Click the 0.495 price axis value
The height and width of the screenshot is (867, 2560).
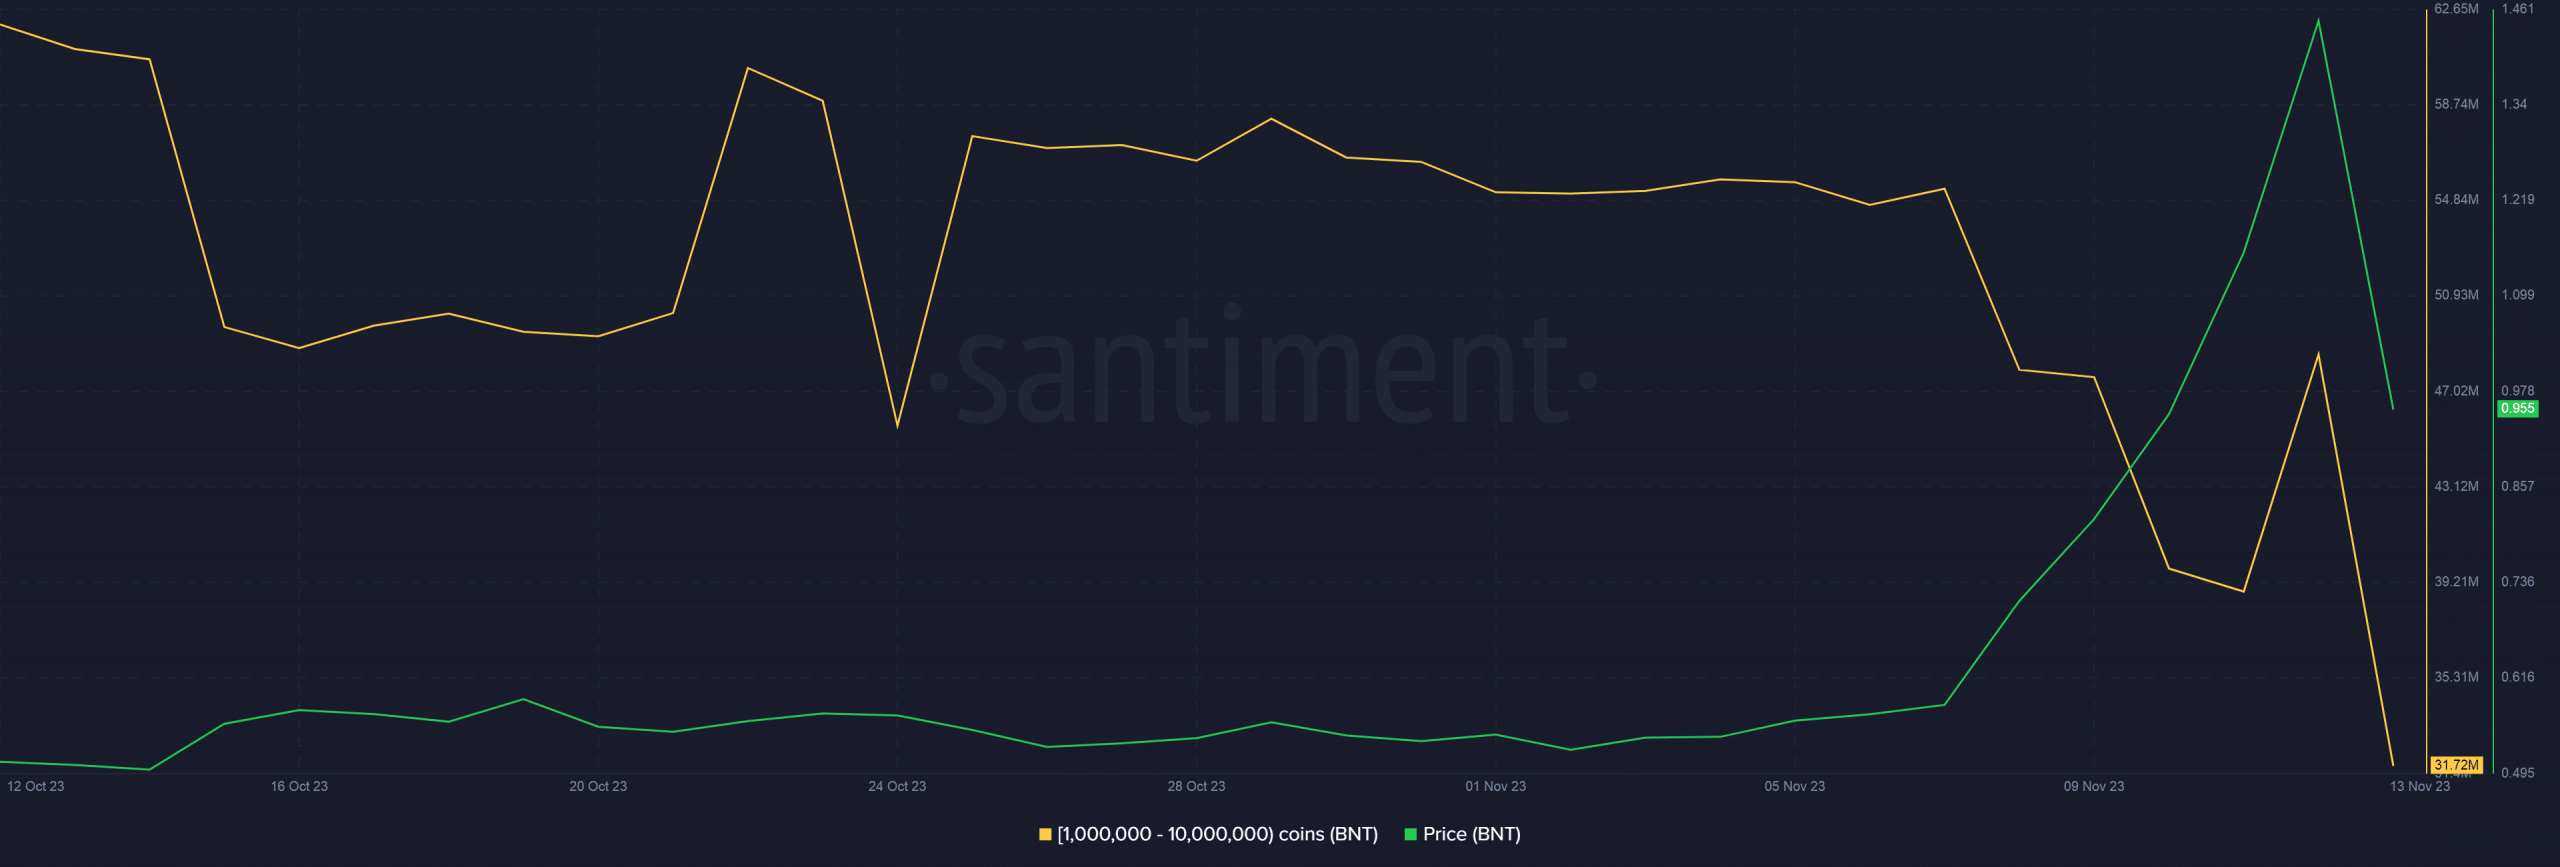(2517, 773)
